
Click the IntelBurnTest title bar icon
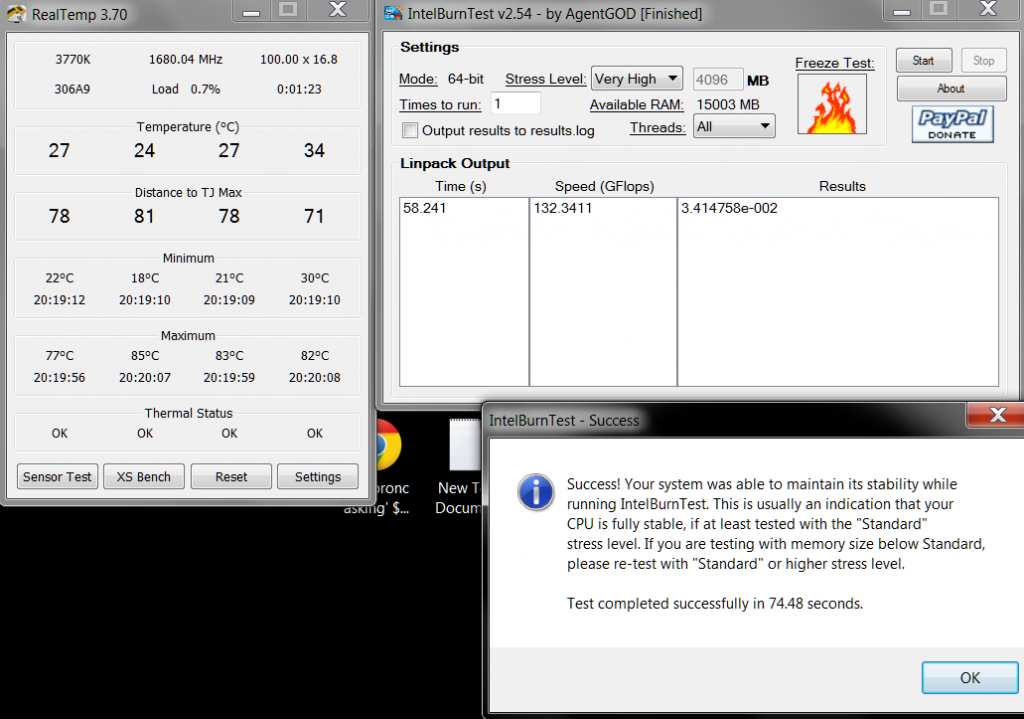(x=393, y=13)
